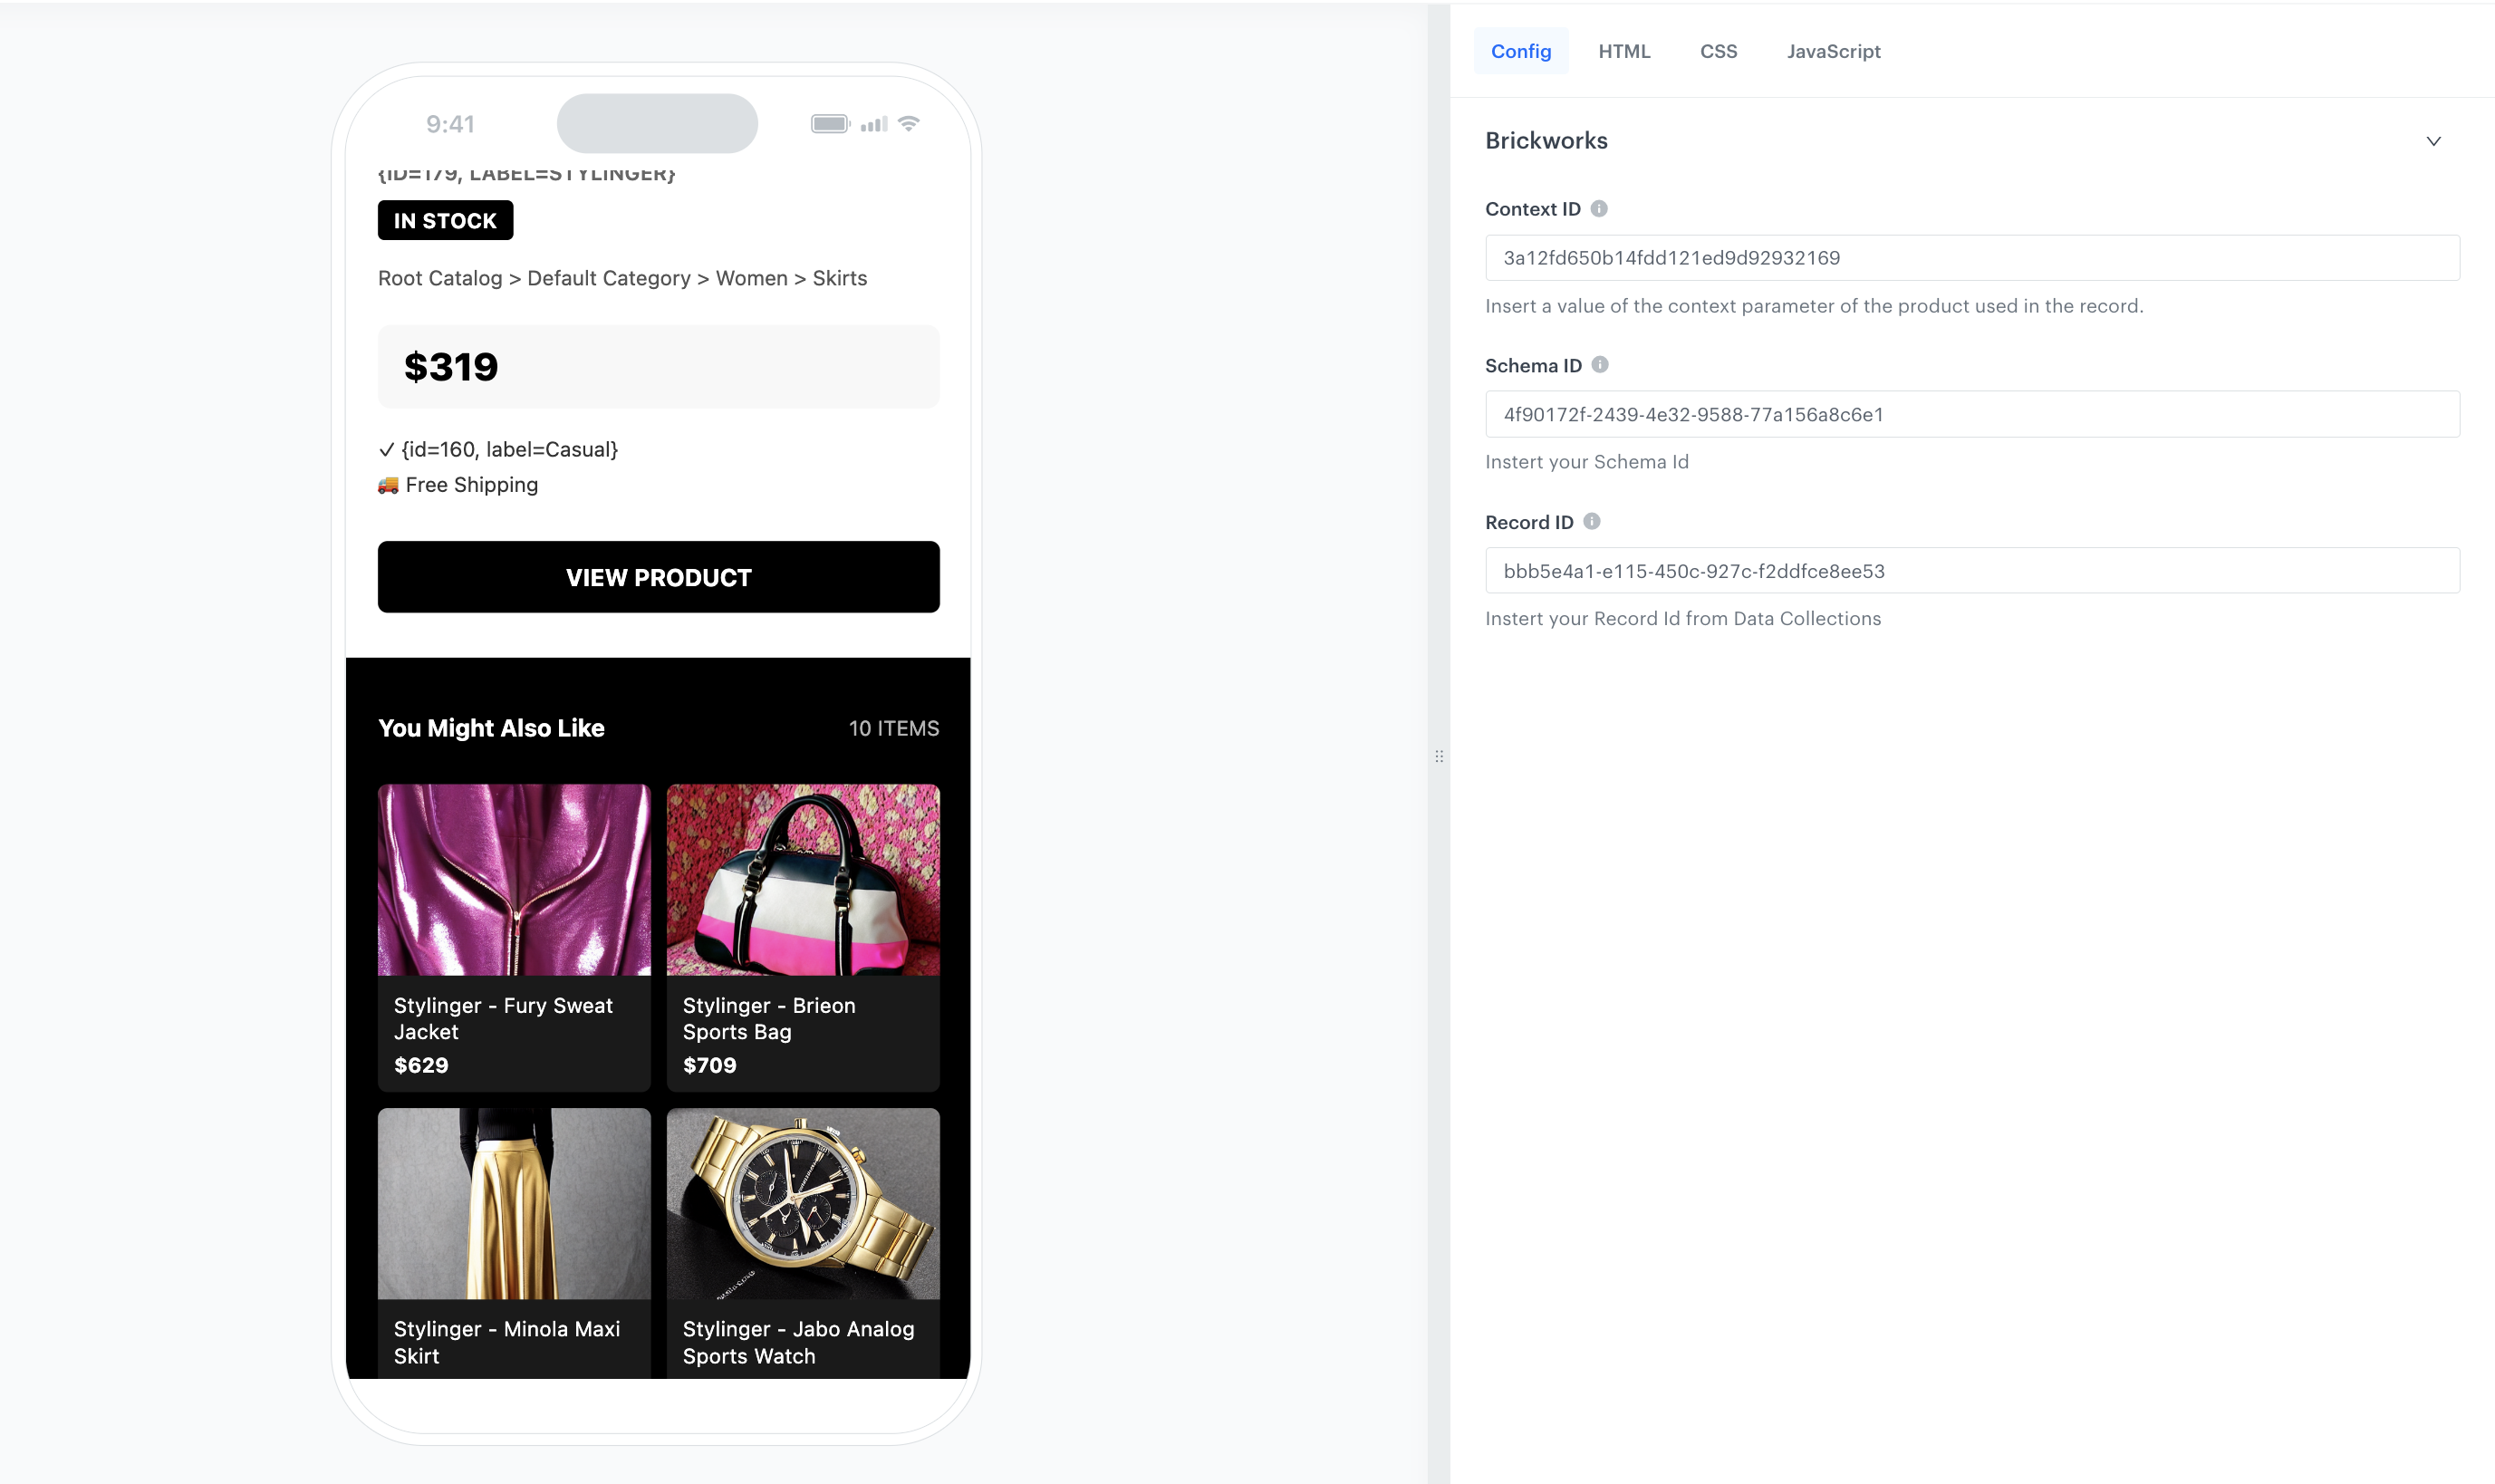Click the panel resize drag handle
Screen dimensions: 2495x1484
[x=1439, y=757]
